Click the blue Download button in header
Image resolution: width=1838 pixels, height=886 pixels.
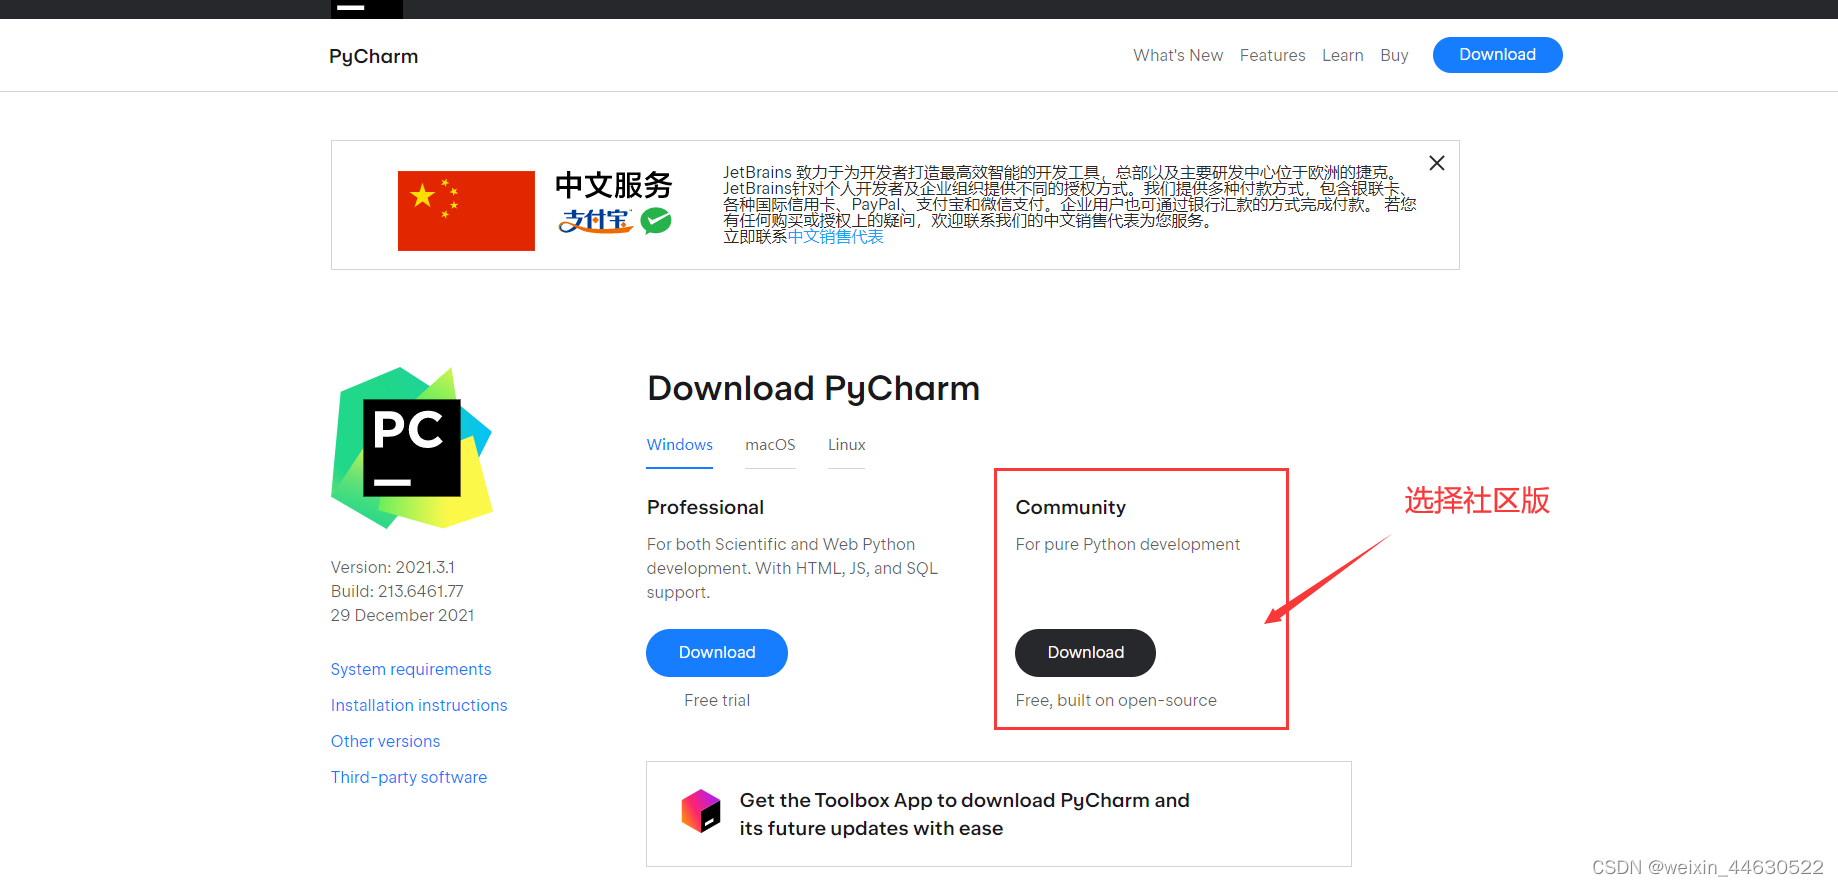pos(1497,55)
